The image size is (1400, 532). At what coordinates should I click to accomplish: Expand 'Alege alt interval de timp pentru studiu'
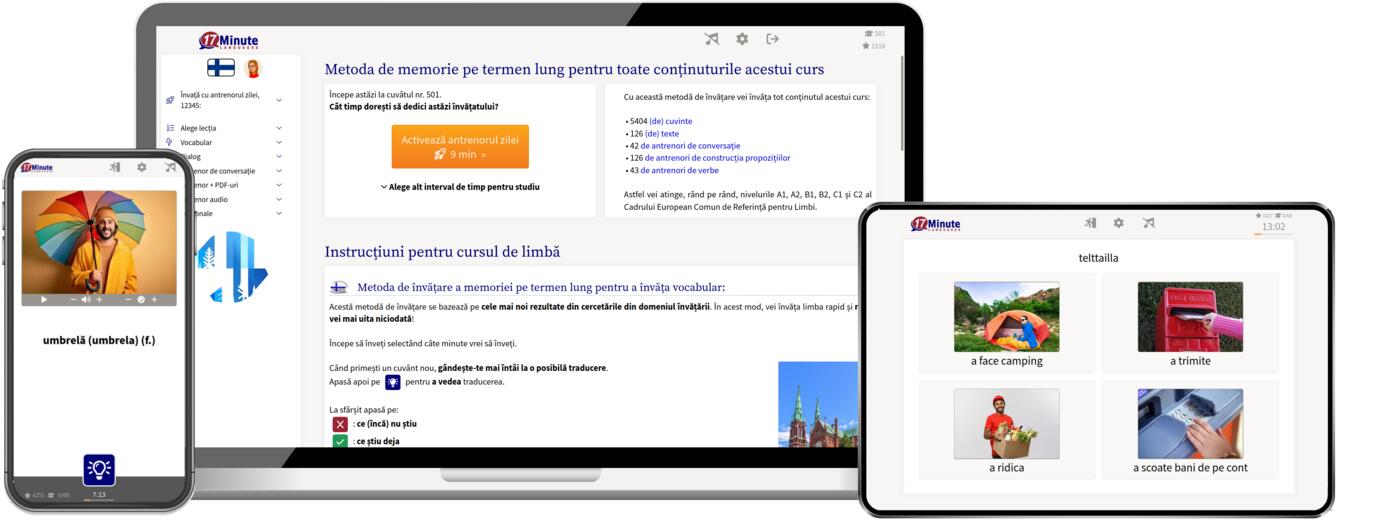[x=460, y=186]
